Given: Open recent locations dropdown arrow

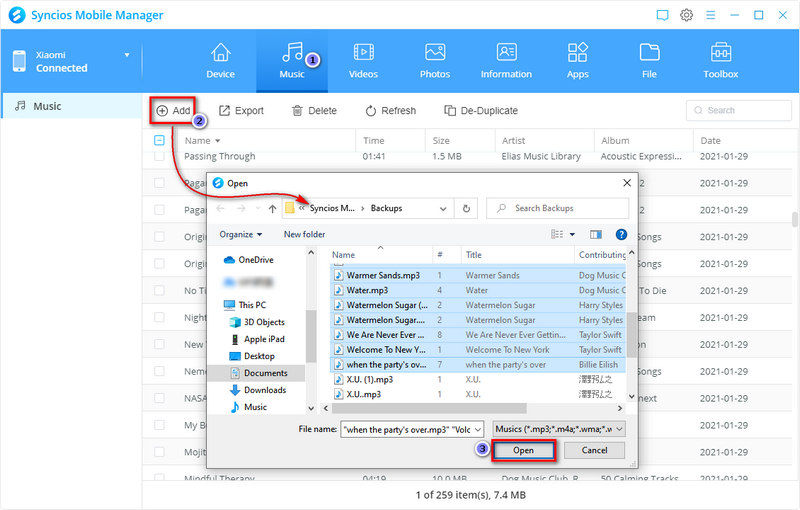Looking at the screenshot, I should pos(258,209).
